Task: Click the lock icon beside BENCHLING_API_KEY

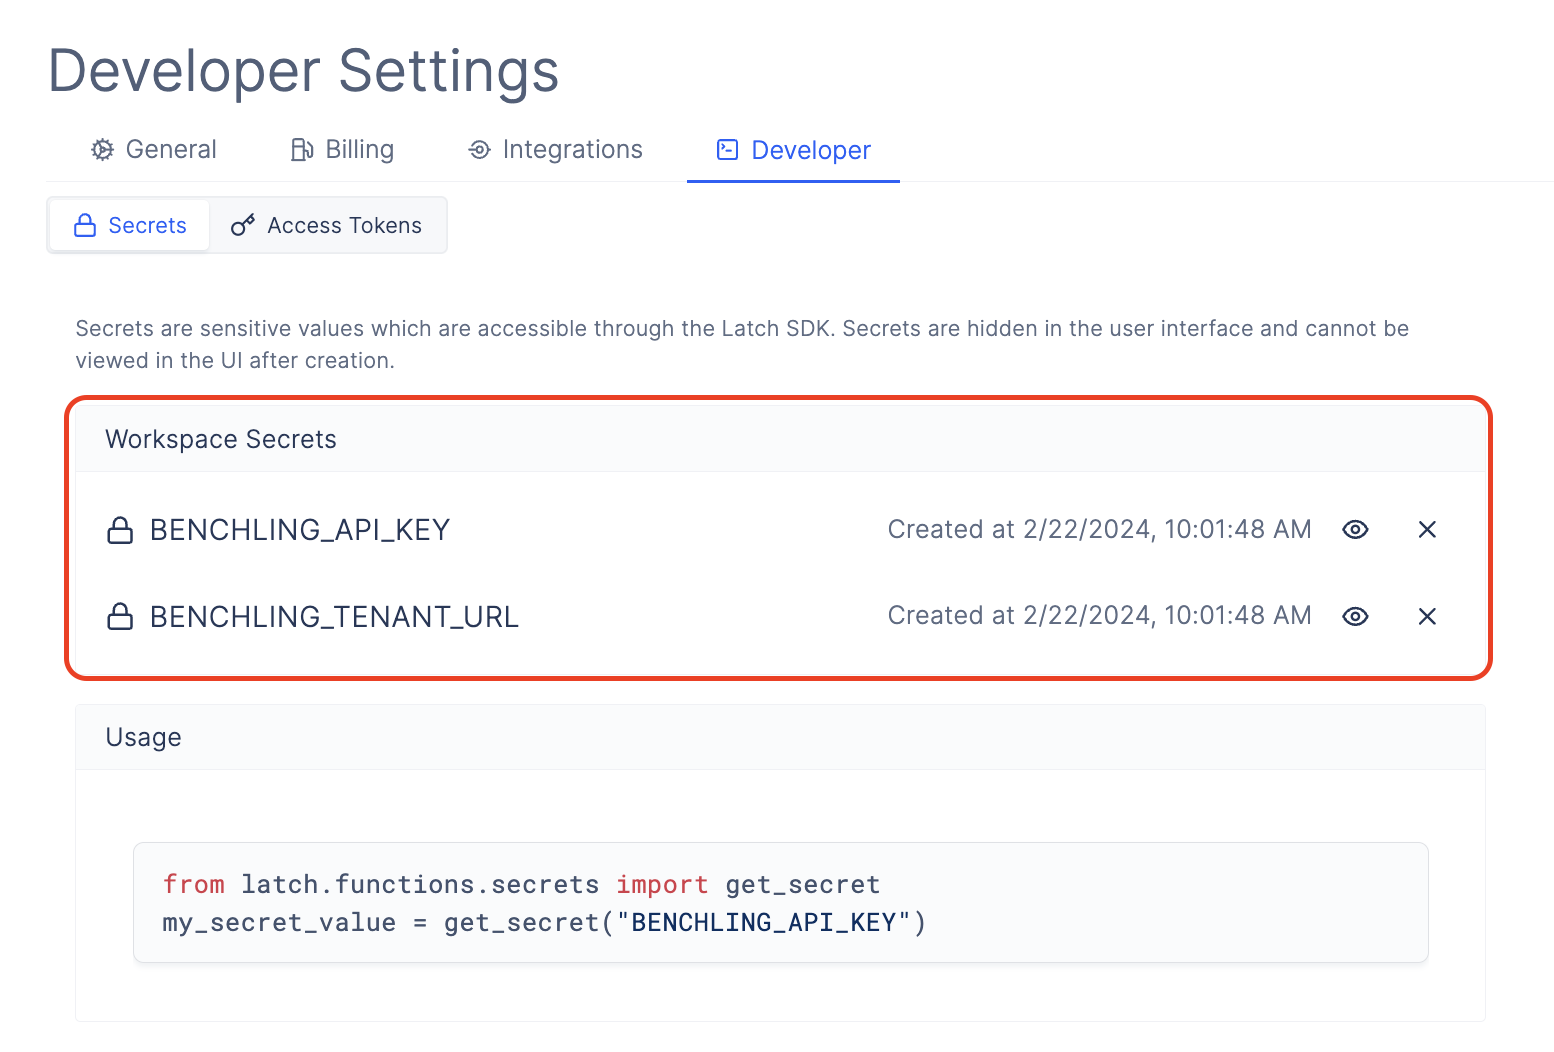Action: [x=120, y=530]
